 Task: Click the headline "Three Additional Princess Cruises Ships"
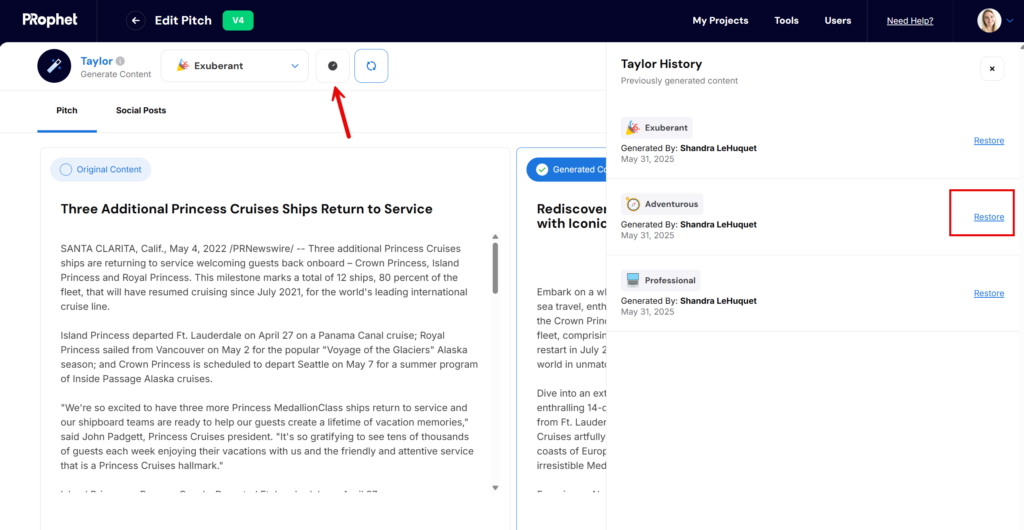coord(247,209)
